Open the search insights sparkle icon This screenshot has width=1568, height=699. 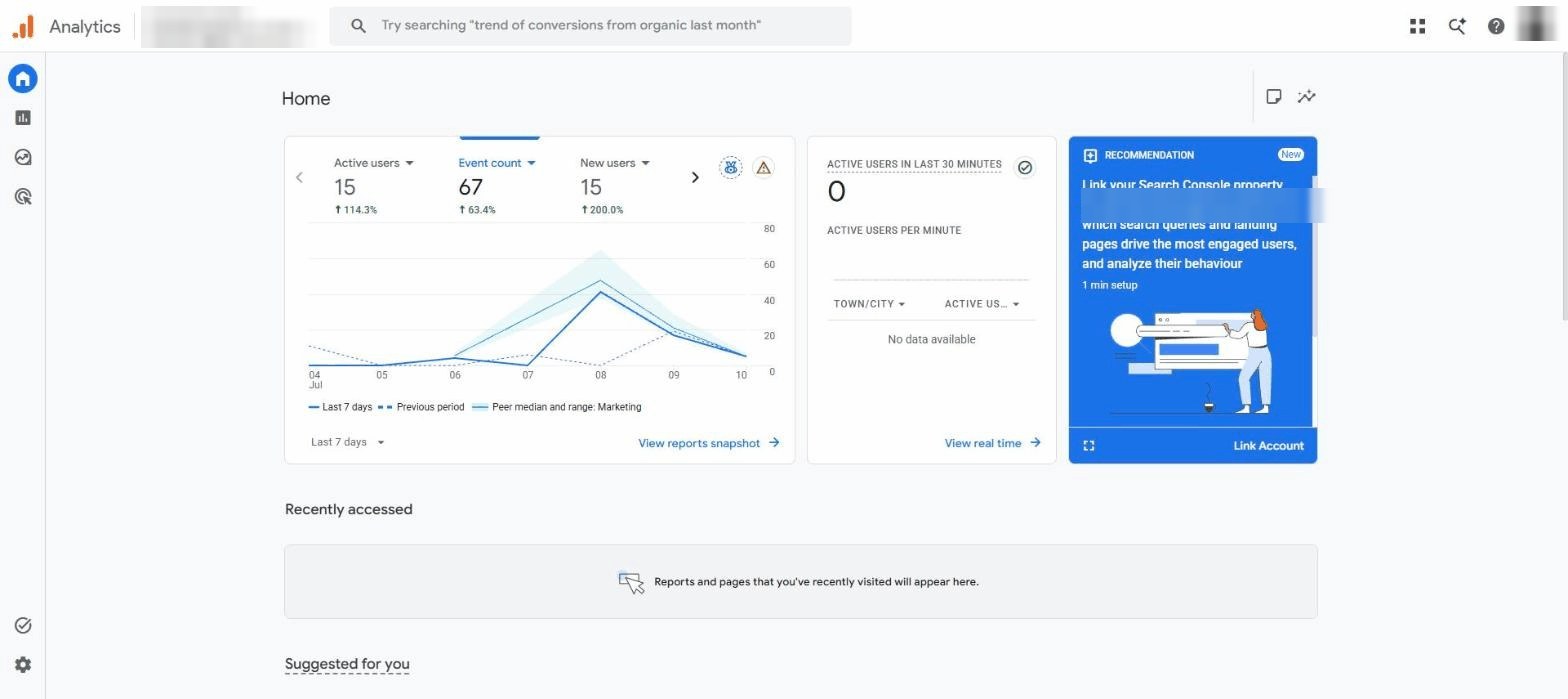(x=1457, y=27)
